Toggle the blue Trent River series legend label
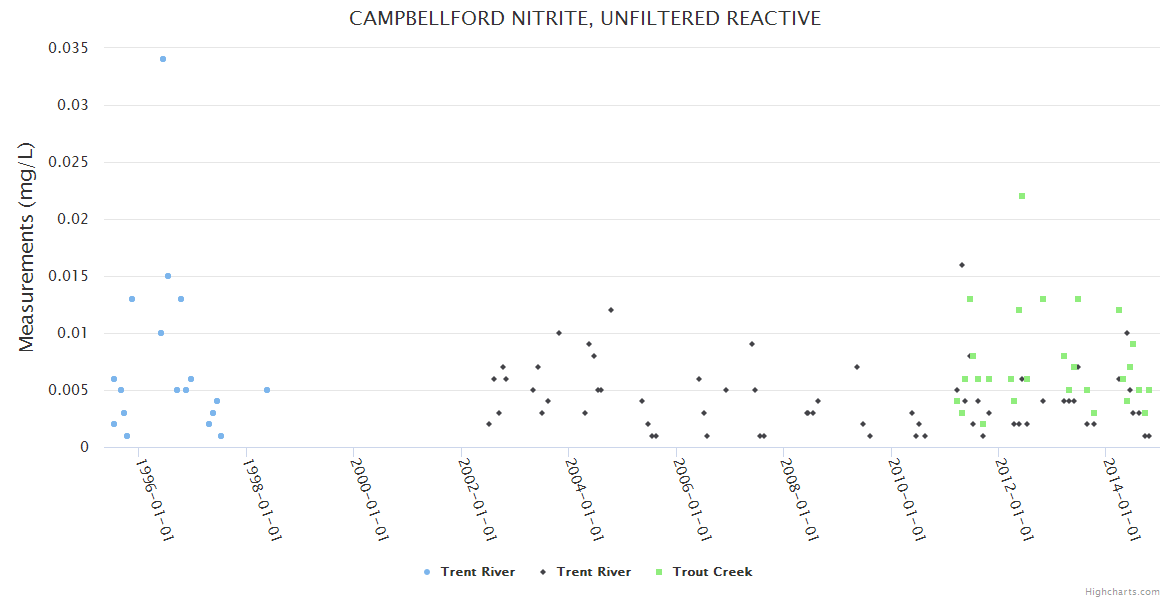Viewport: 1170px width, 600px height. click(478, 572)
